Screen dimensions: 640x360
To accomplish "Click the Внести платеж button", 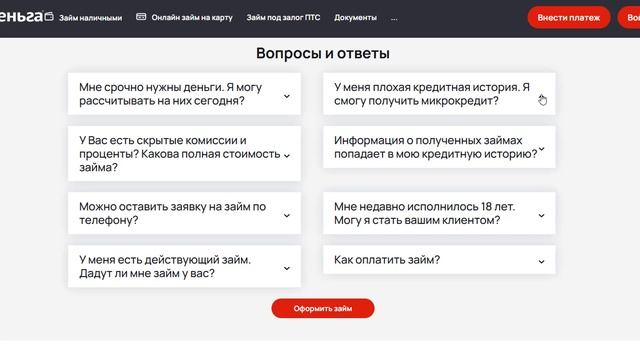I will pyautogui.click(x=569, y=18).
